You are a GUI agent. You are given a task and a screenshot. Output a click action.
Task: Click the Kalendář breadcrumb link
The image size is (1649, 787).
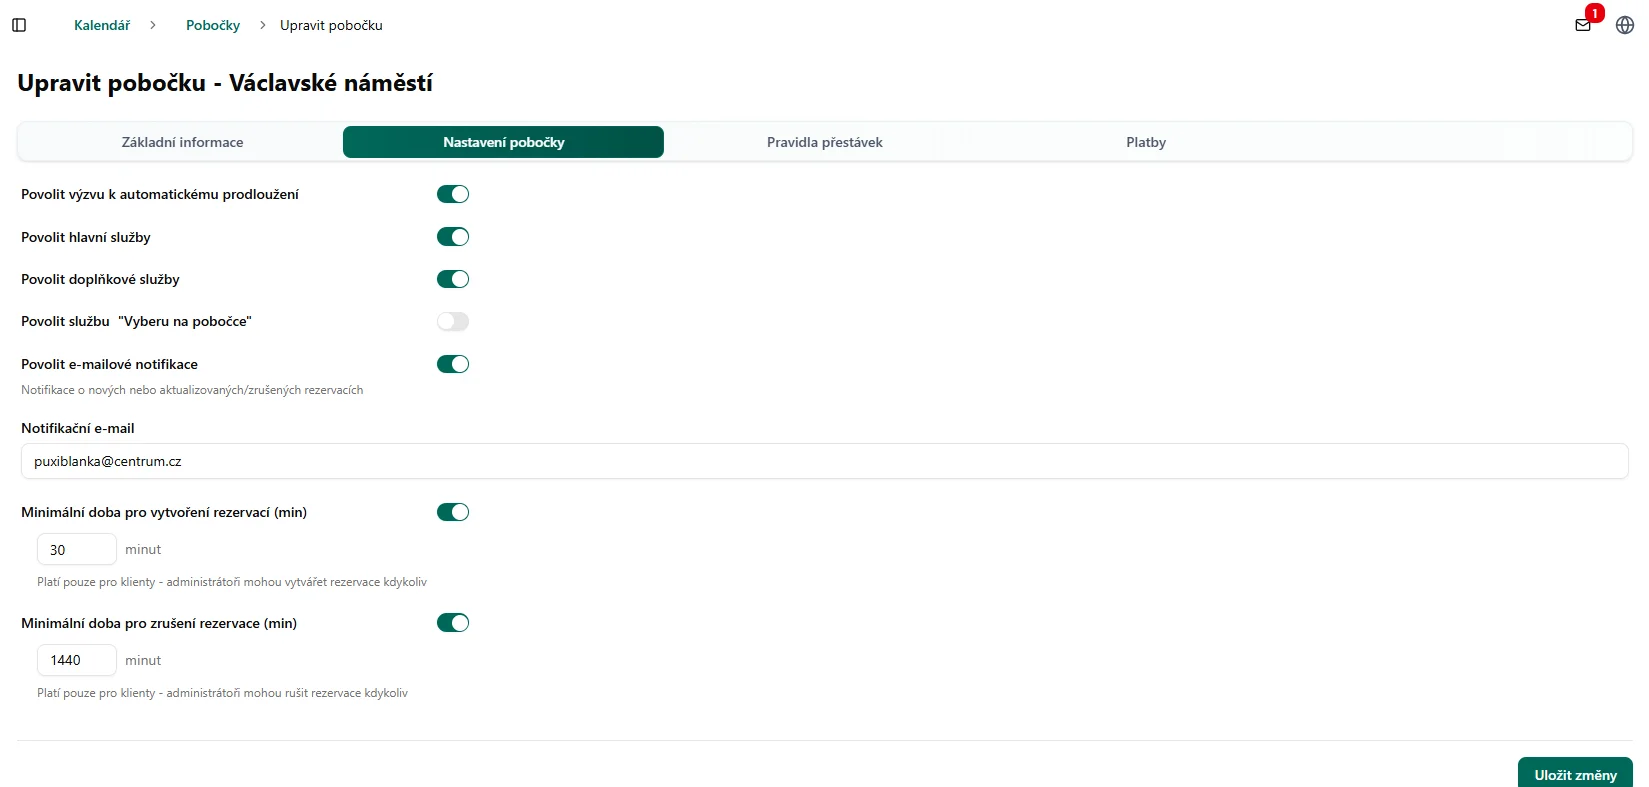click(x=102, y=25)
